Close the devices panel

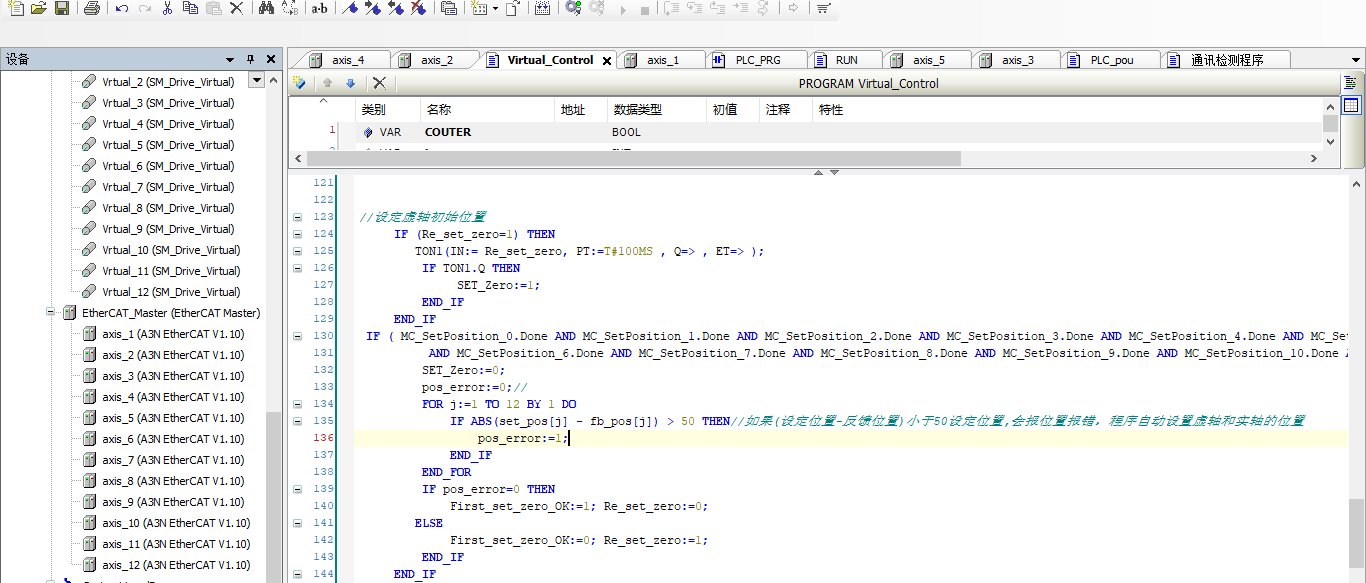(x=270, y=59)
